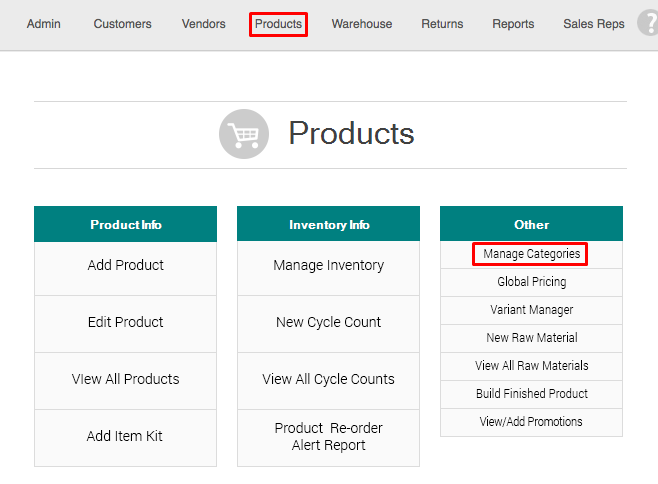Choose View All Products

(x=125, y=380)
